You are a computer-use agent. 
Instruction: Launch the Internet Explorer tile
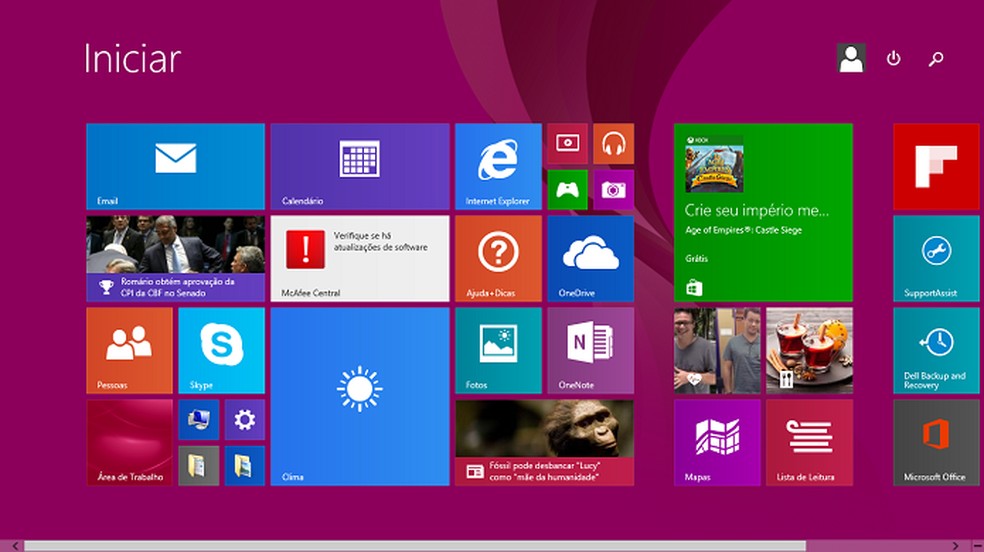pyautogui.click(x=498, y=166)
